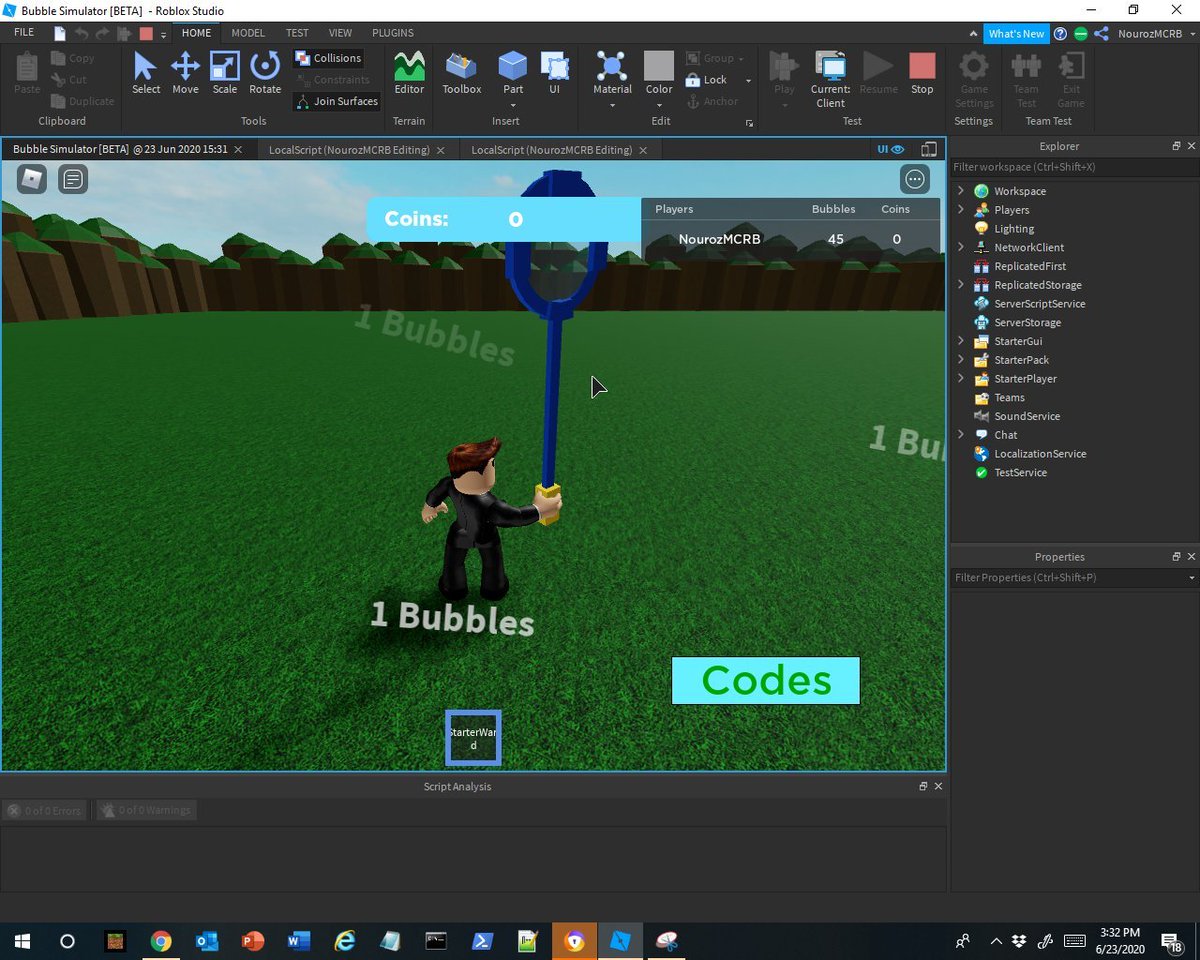Image resolution: width=1200 pixels, height=960 pixels.
Task: Switch to the PLUGINS ribbon tab
Action: point(393,33)
